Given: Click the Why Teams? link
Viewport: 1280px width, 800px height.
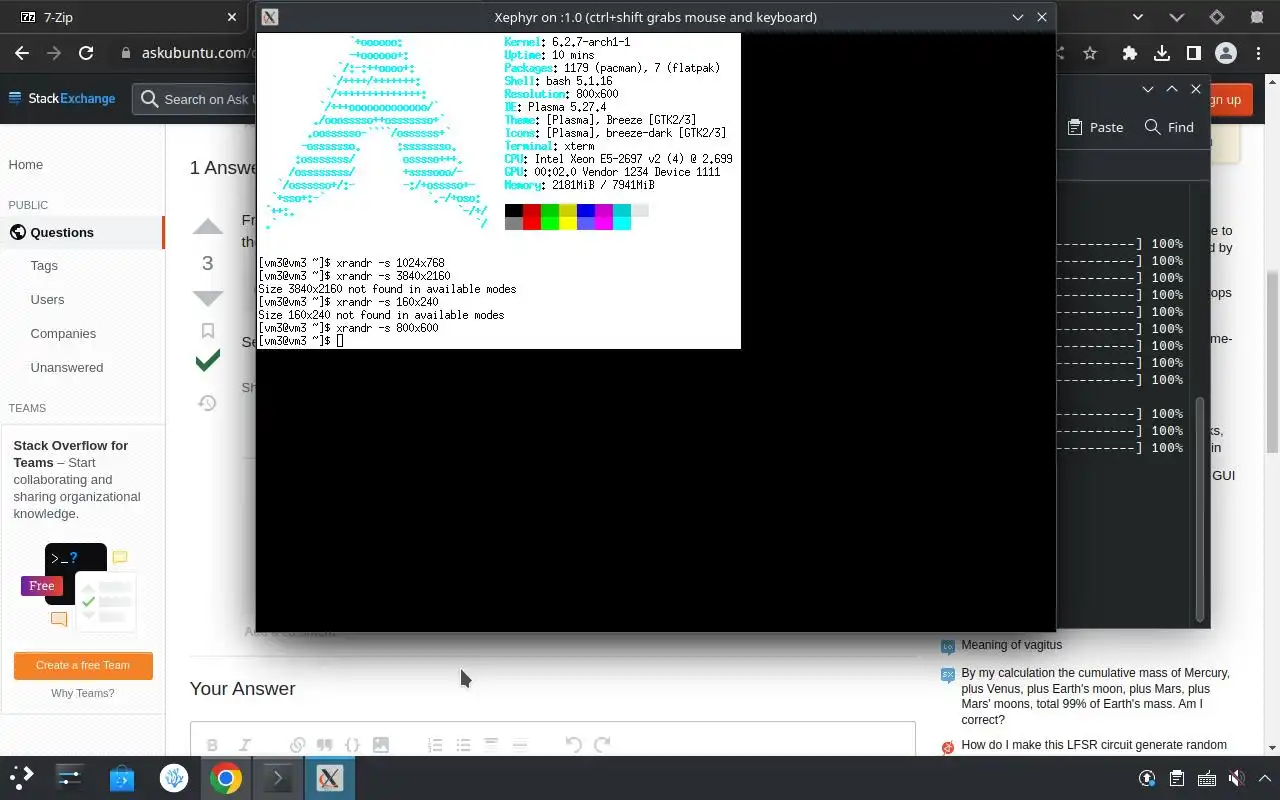Looking at the screenshot, I should click(83, 693).
